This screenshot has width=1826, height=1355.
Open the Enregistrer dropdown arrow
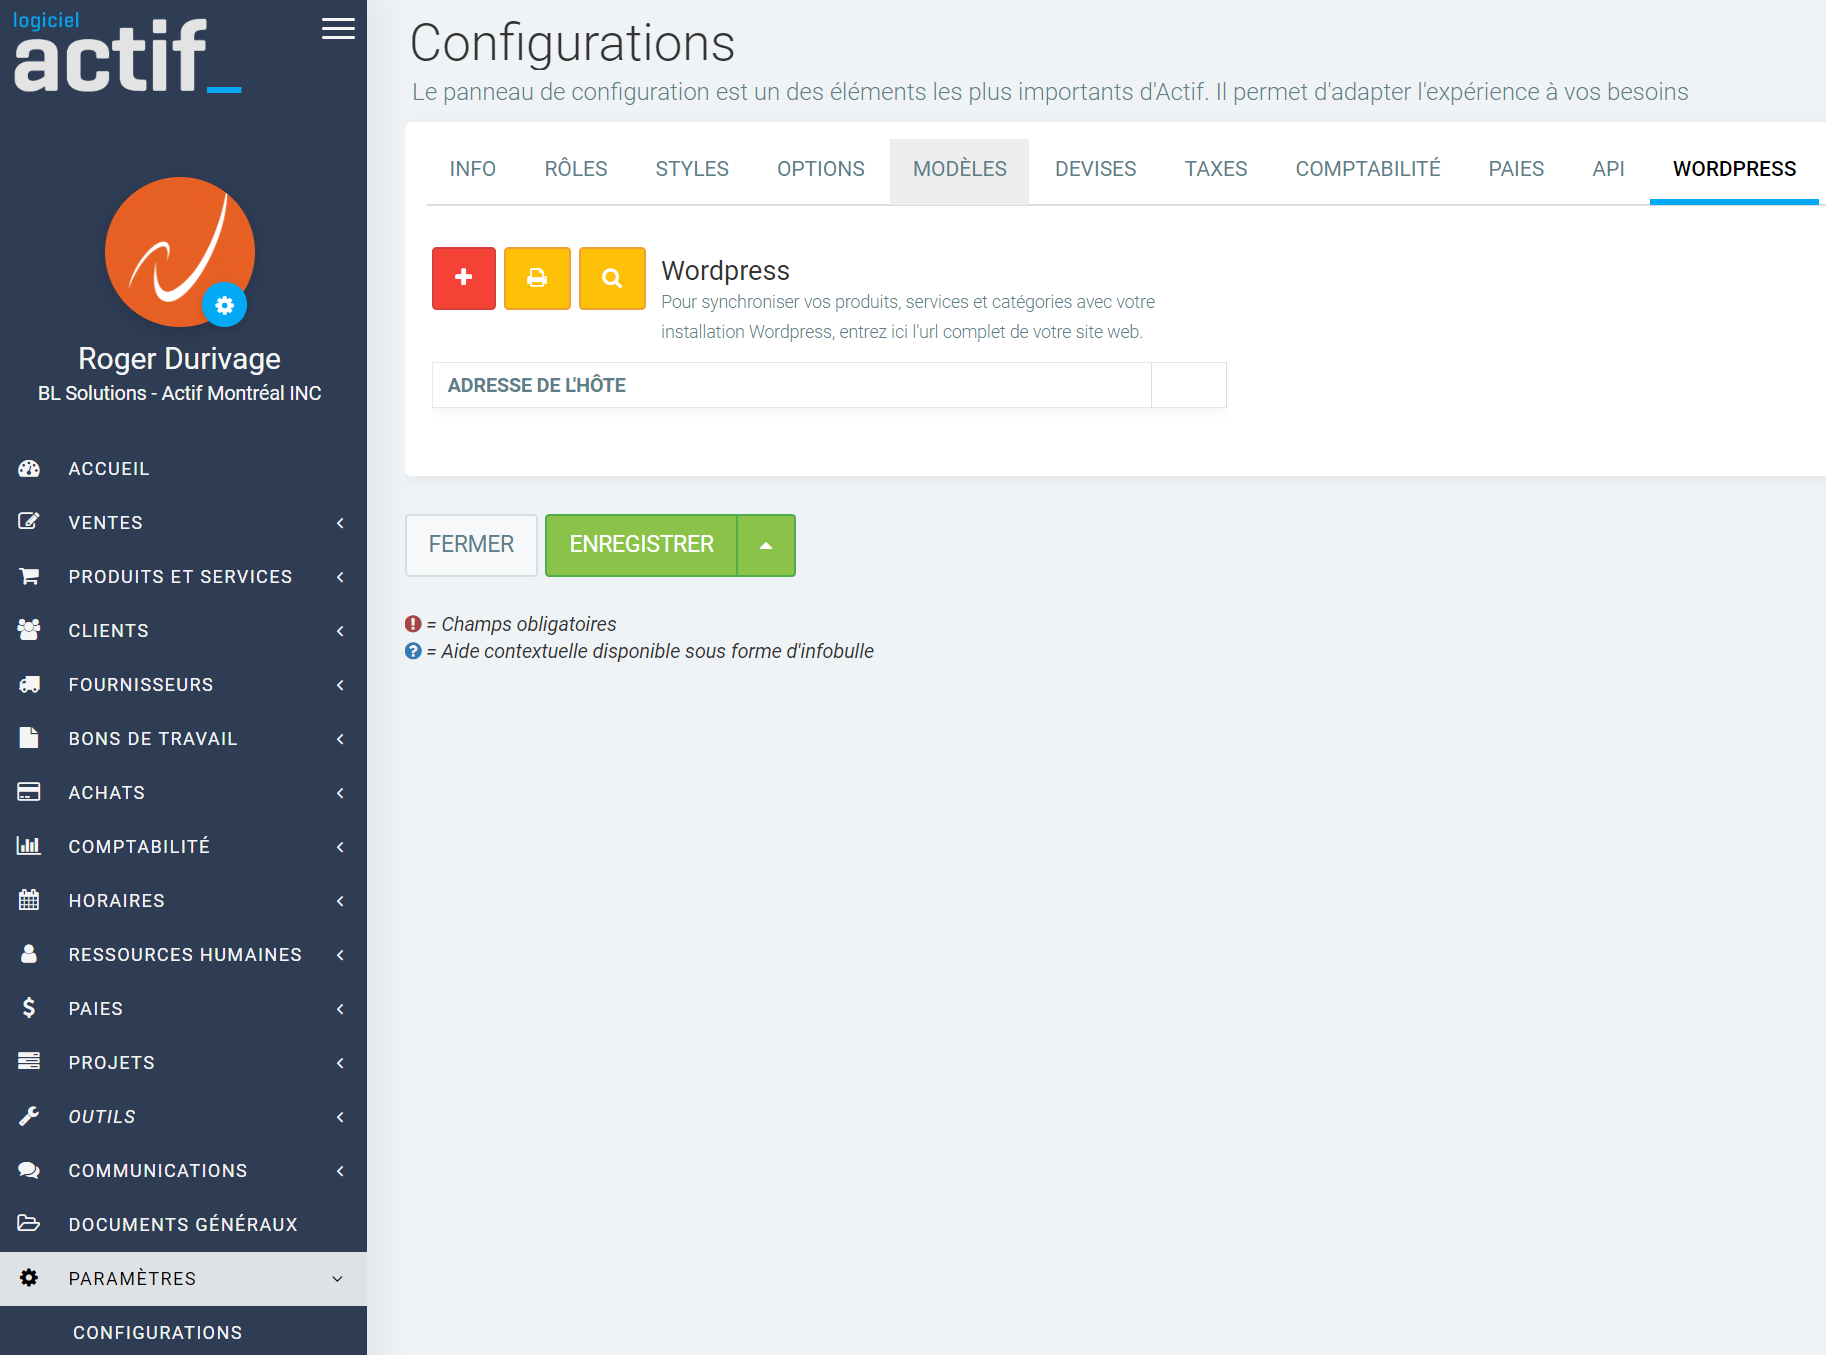pyautogui.click(x=766, y=545)
